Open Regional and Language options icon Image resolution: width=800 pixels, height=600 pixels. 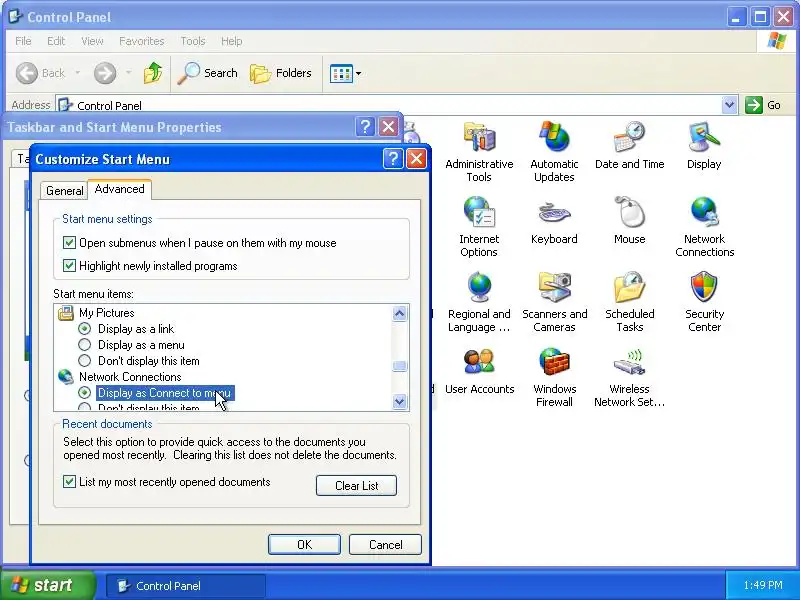pos(479,287)
